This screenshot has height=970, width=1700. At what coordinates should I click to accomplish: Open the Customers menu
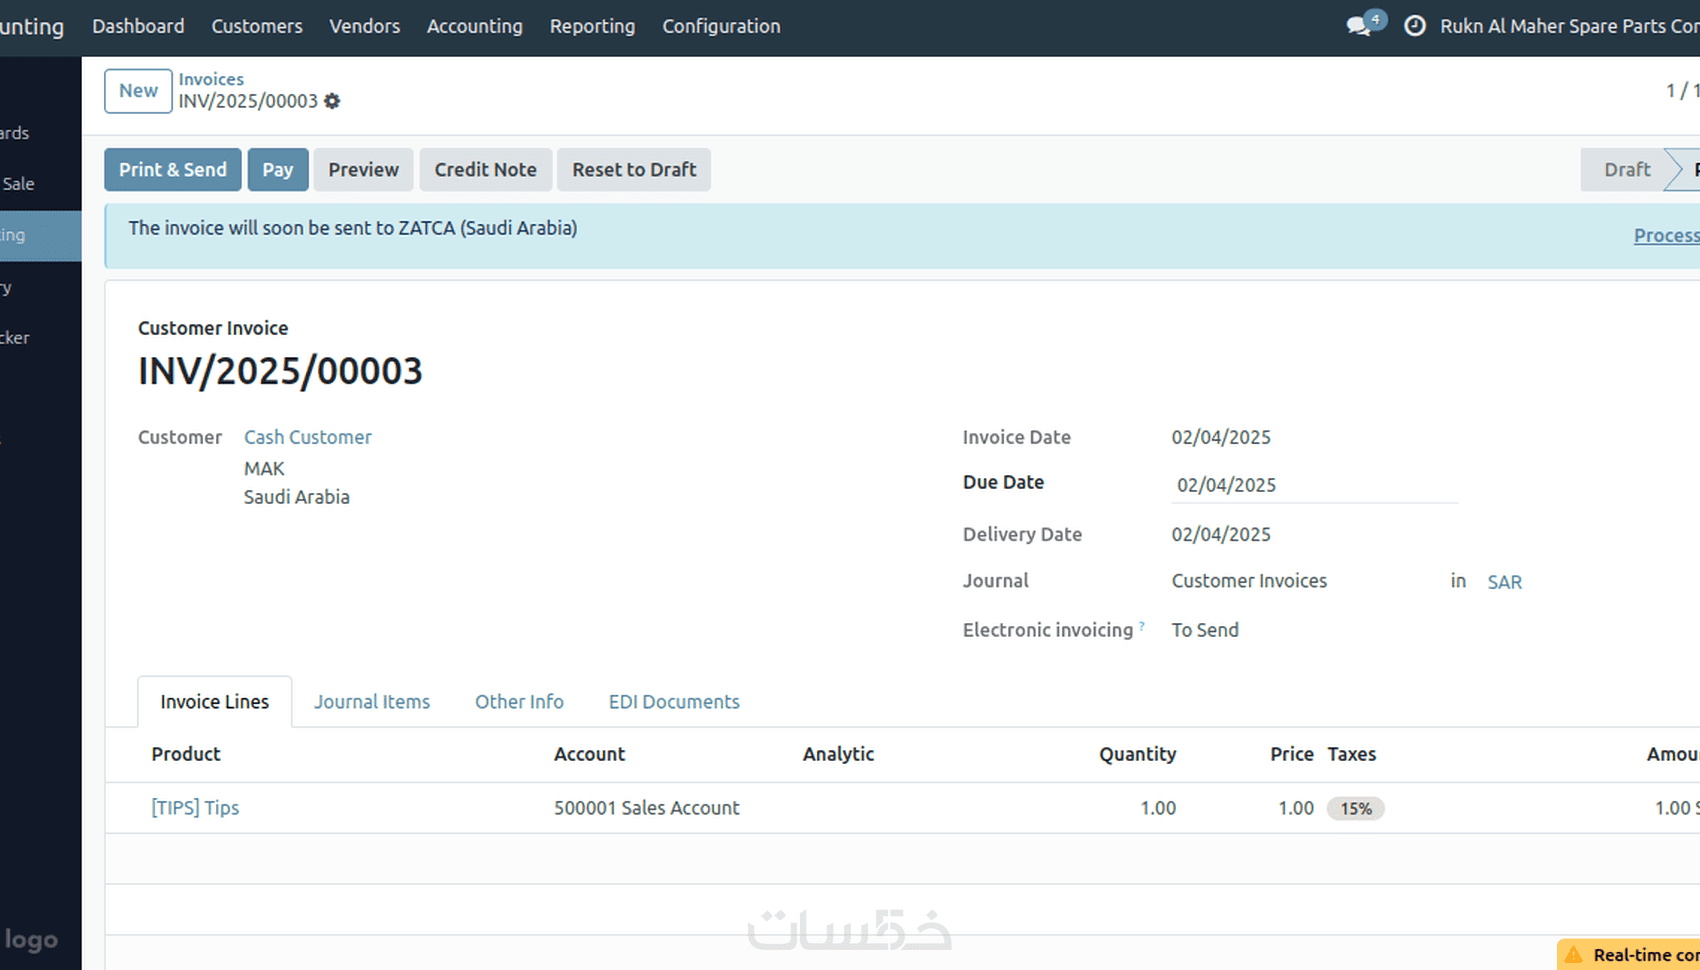point(257,26)
